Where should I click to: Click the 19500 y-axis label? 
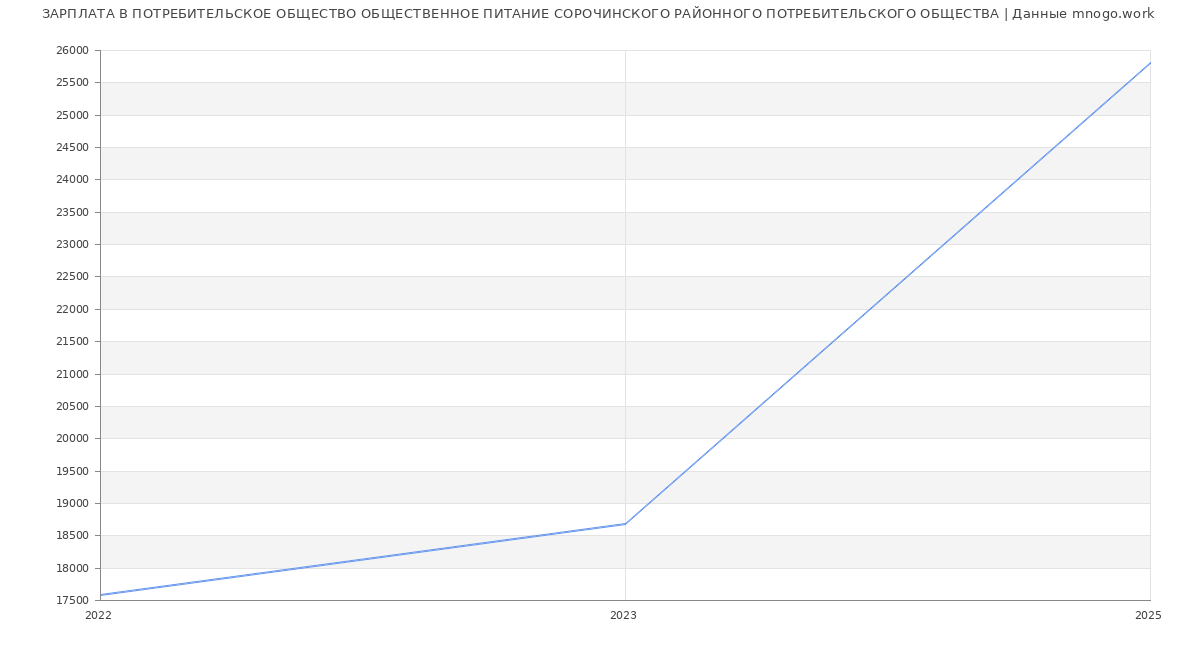tap(73, 471)
